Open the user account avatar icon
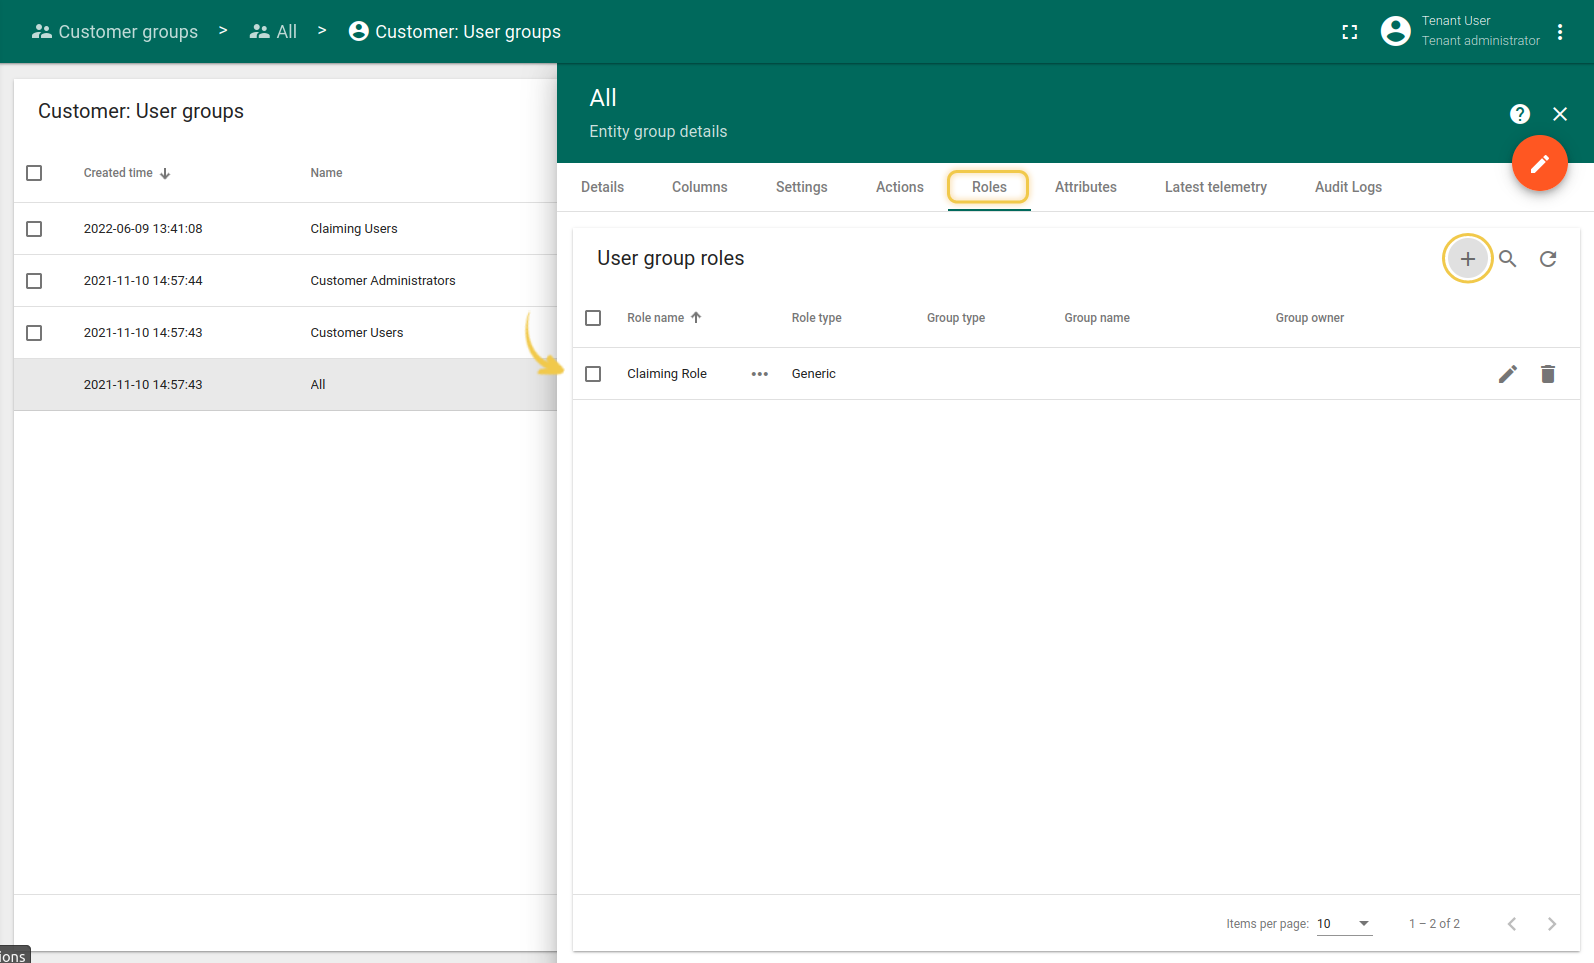The width and height of the screenshot is (1594, 963). (1396, 31)
